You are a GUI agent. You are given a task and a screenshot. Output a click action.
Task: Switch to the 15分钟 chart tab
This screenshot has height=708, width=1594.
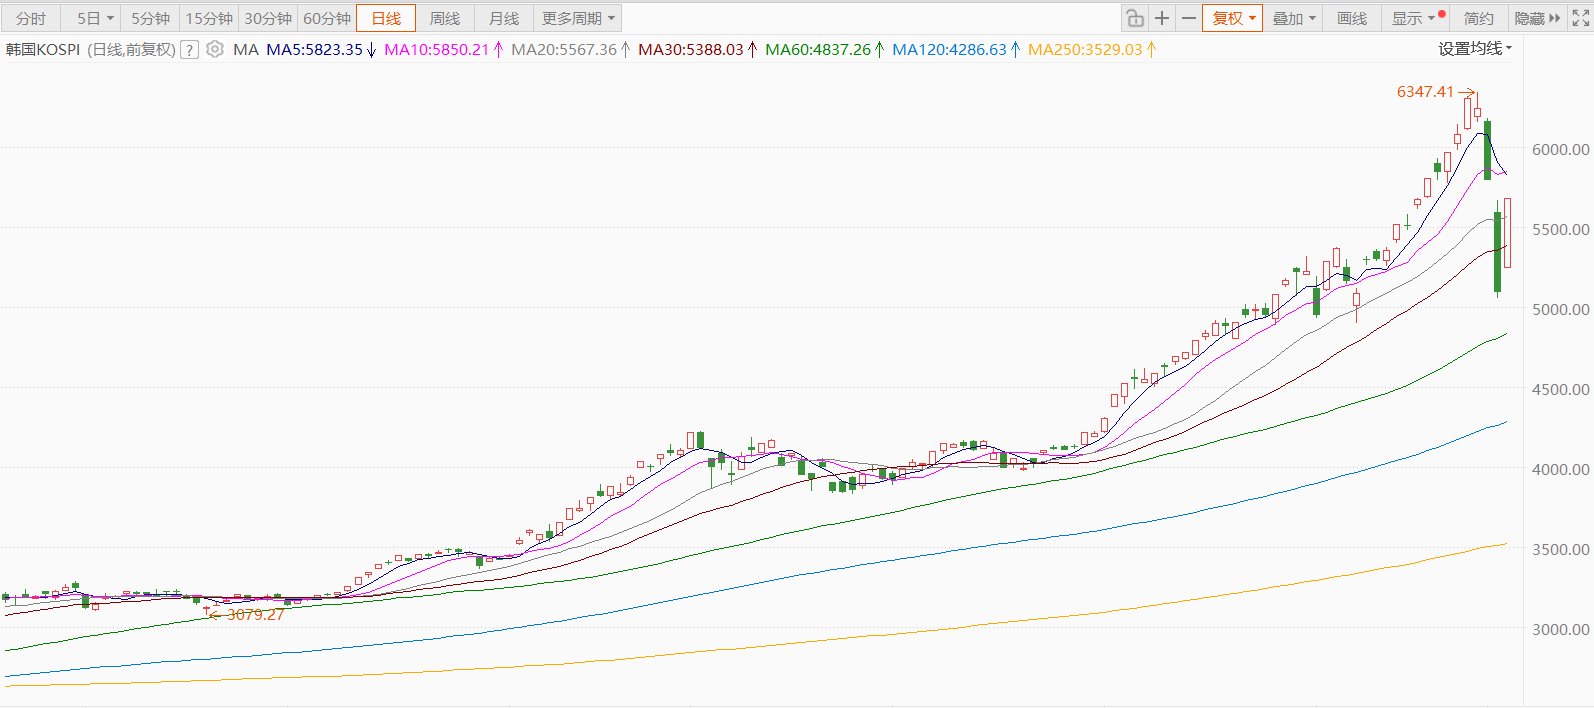(209, 18)
